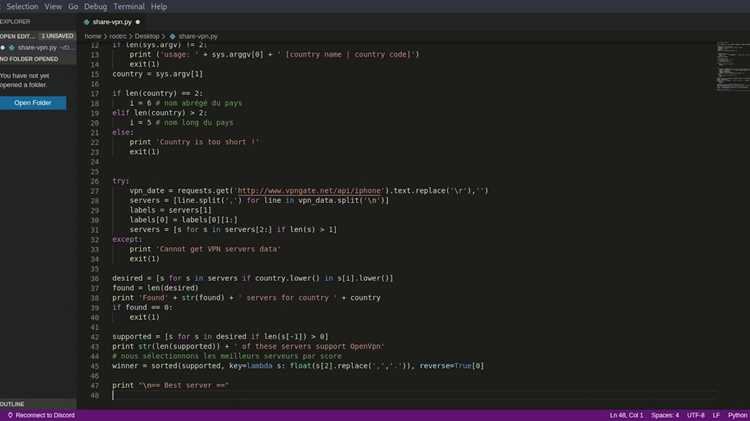Click the Open Folder button

(33, 103)
